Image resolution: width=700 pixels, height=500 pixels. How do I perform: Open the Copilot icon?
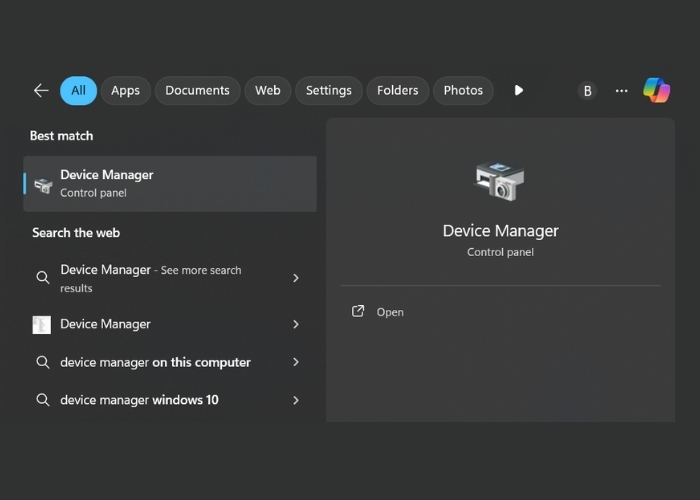[657, 90]
